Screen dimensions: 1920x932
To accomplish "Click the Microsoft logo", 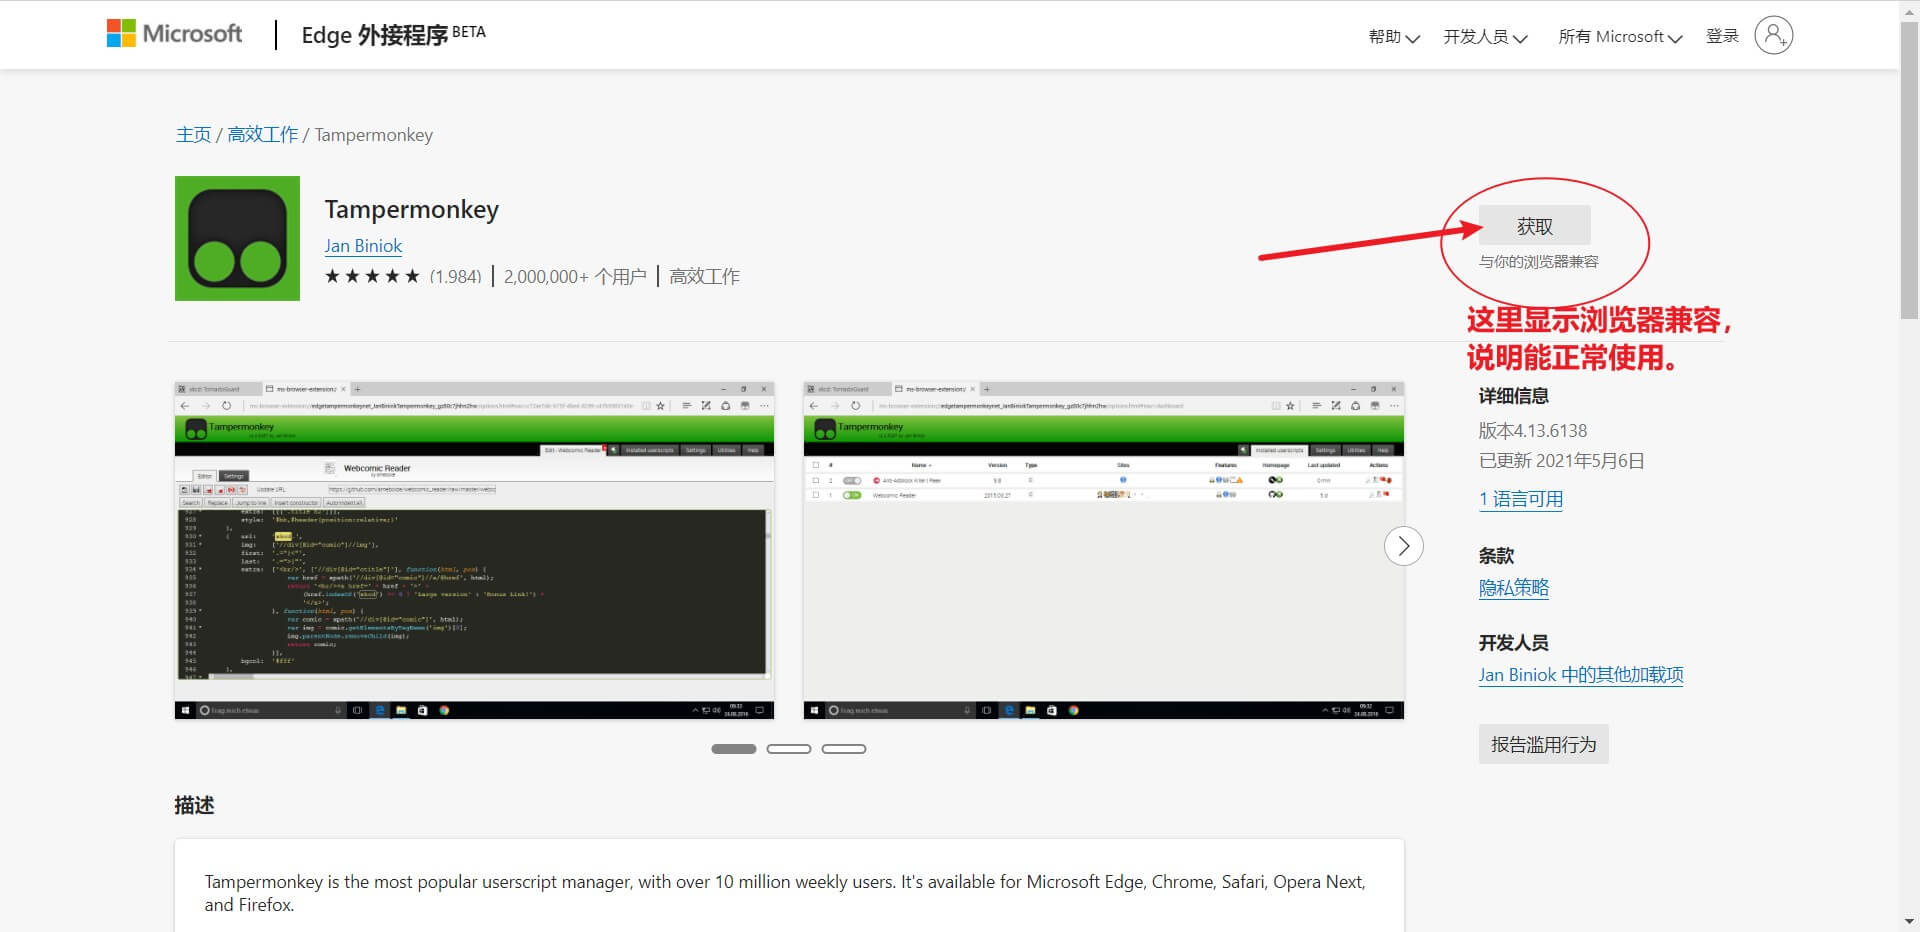I will click(174, 34).
